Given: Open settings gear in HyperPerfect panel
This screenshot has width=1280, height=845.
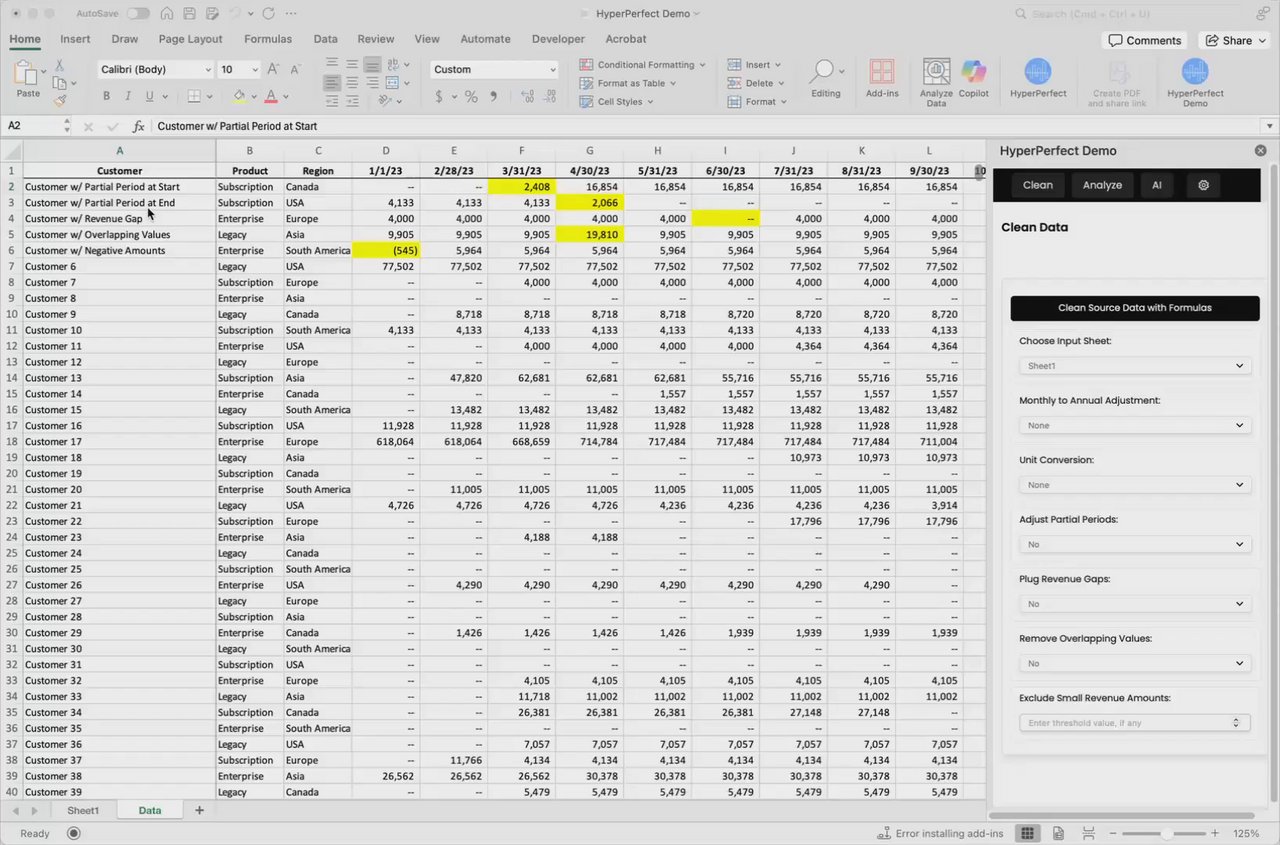Looking at the screenshot, I should coord(1203,185).
